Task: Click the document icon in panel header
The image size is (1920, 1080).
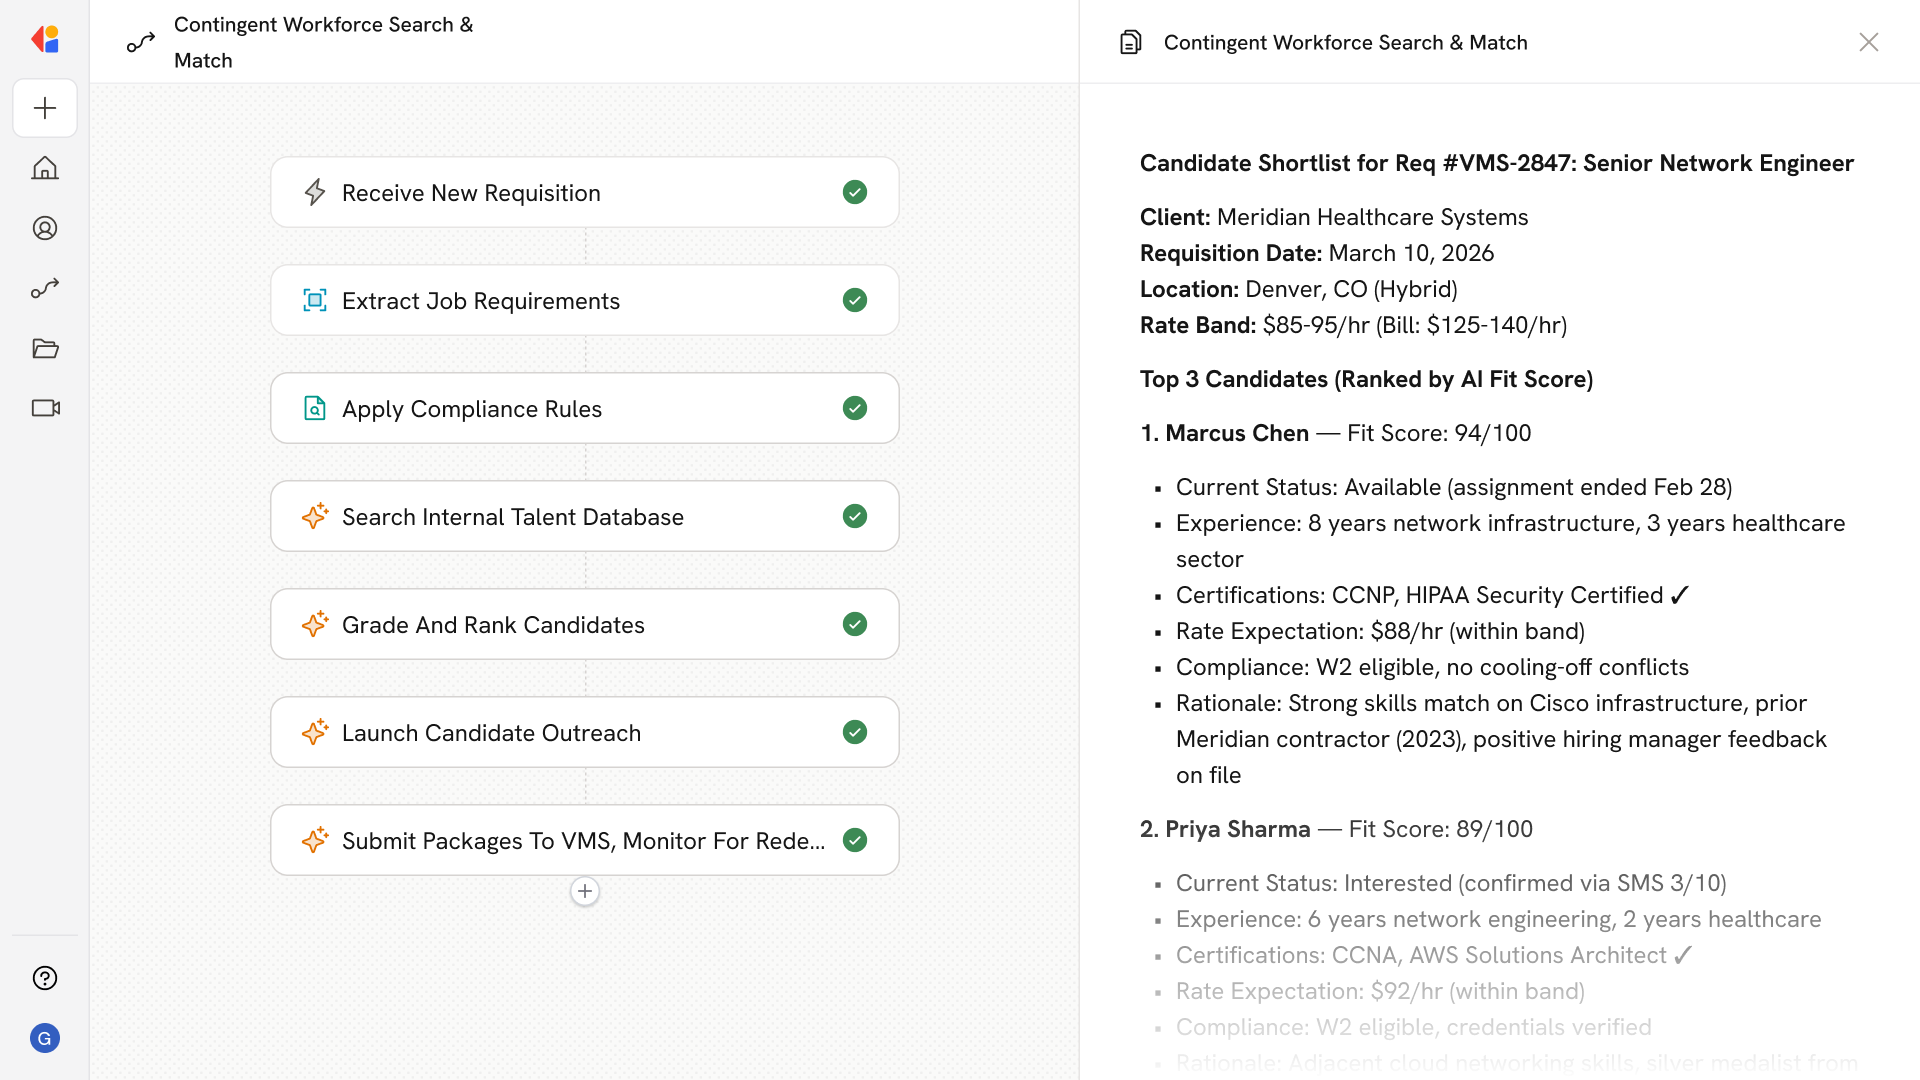Action: pos(1131,42)
